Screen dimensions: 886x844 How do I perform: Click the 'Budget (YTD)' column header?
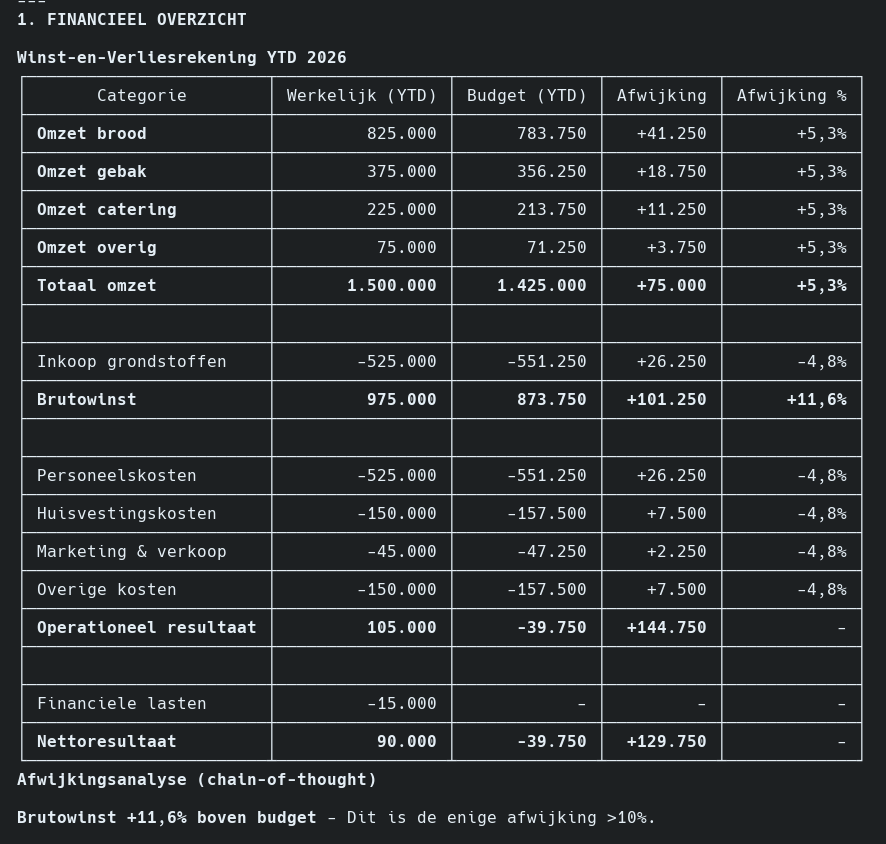(x=526, y=96)
